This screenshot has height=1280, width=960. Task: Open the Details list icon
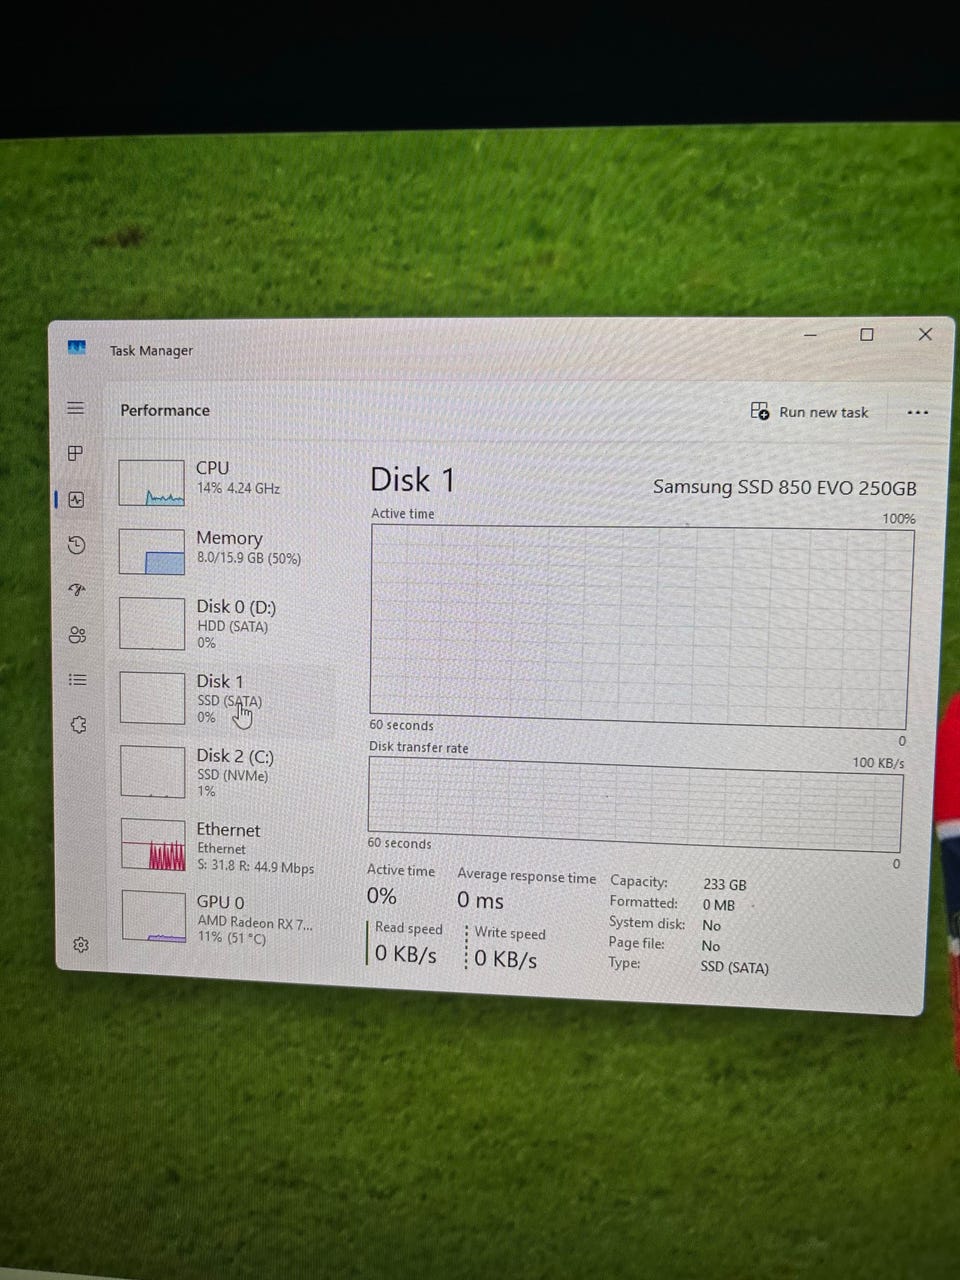tap(77, 680)
